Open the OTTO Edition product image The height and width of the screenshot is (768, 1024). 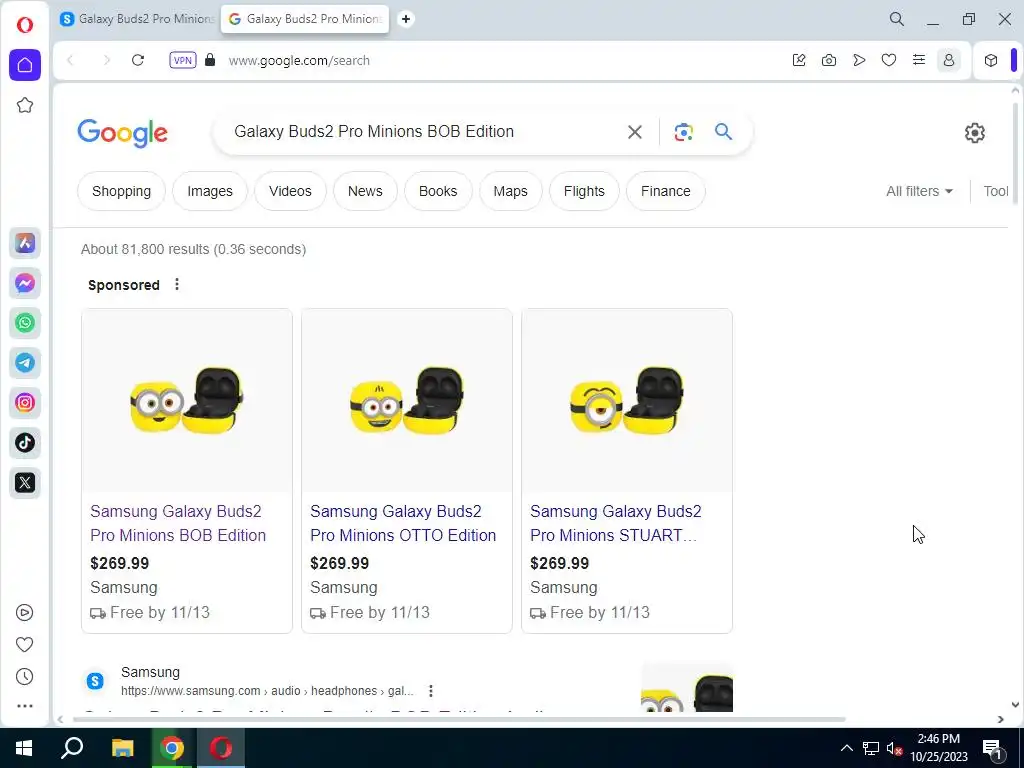point(407,400)
